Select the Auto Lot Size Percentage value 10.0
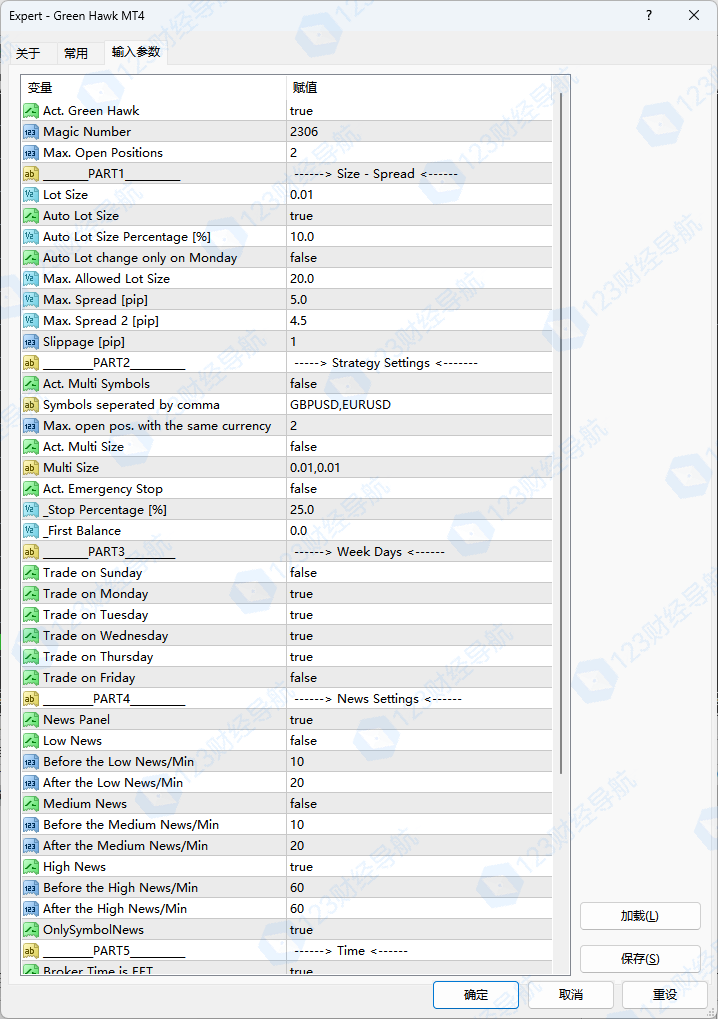The height and width of the screenshot is (1019, 718). [x=302, y=237]
